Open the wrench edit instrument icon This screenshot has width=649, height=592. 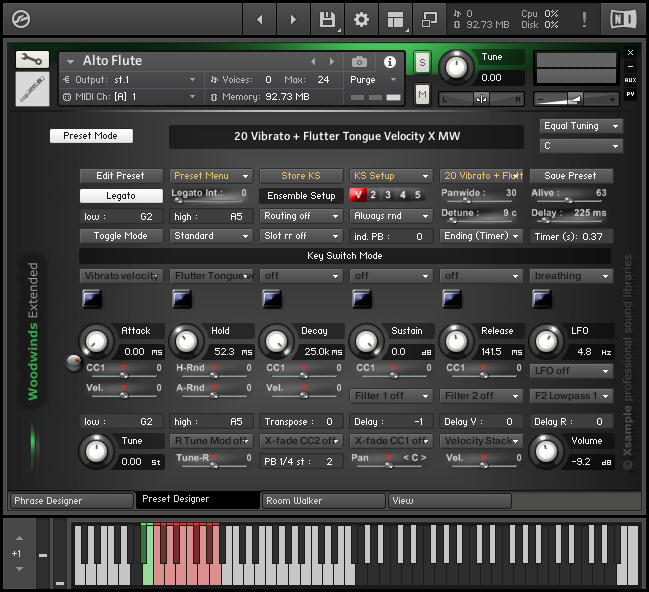click(32, 60)
